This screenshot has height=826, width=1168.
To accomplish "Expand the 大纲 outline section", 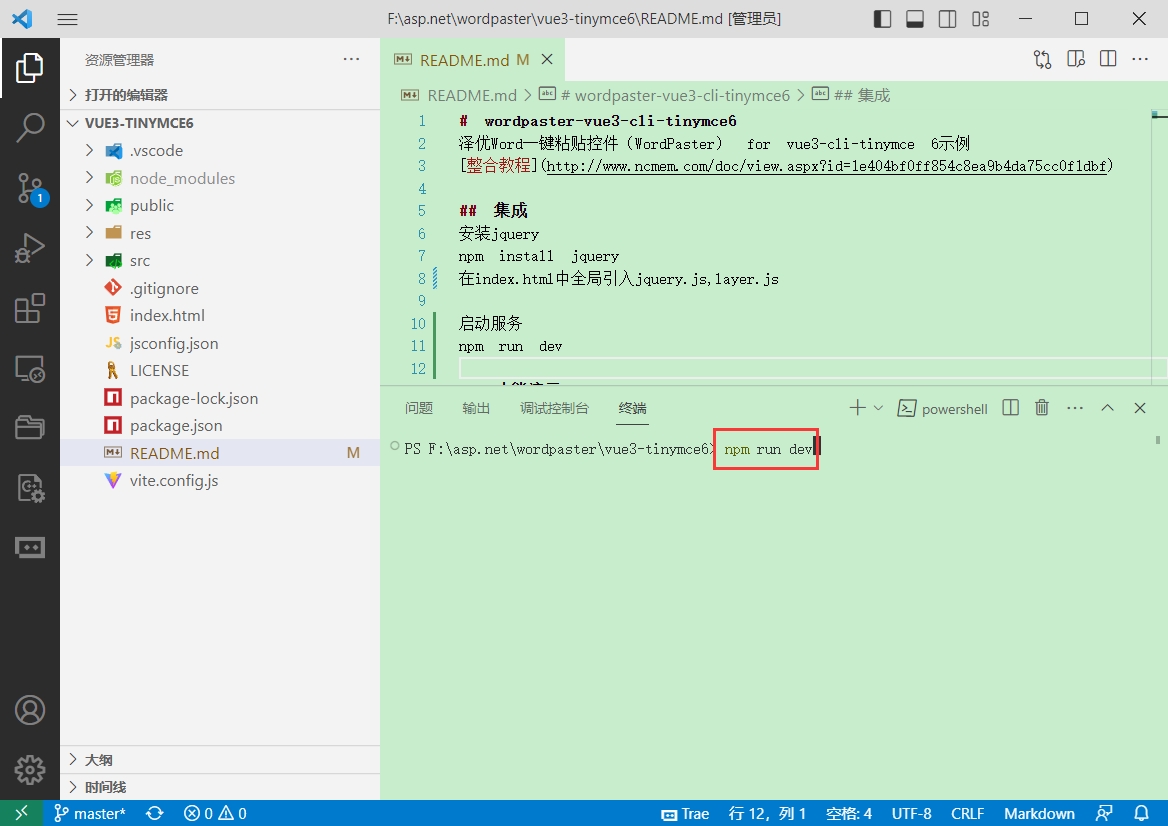I will (x=99, y=760).
